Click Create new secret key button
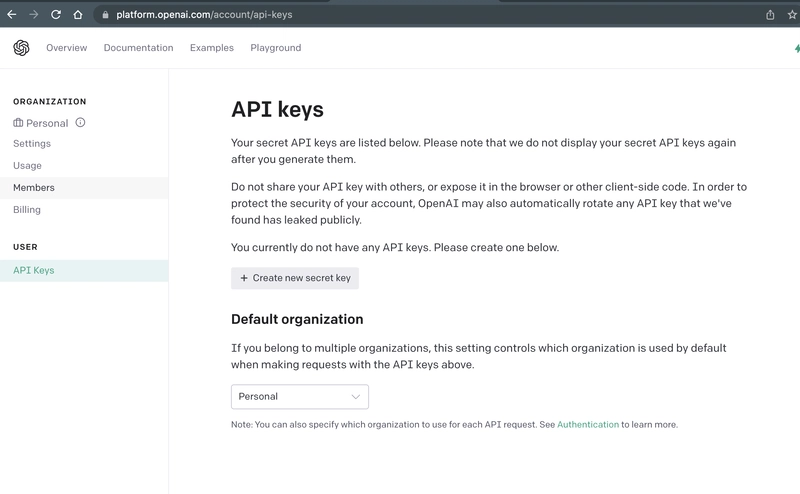 (295, 278)
